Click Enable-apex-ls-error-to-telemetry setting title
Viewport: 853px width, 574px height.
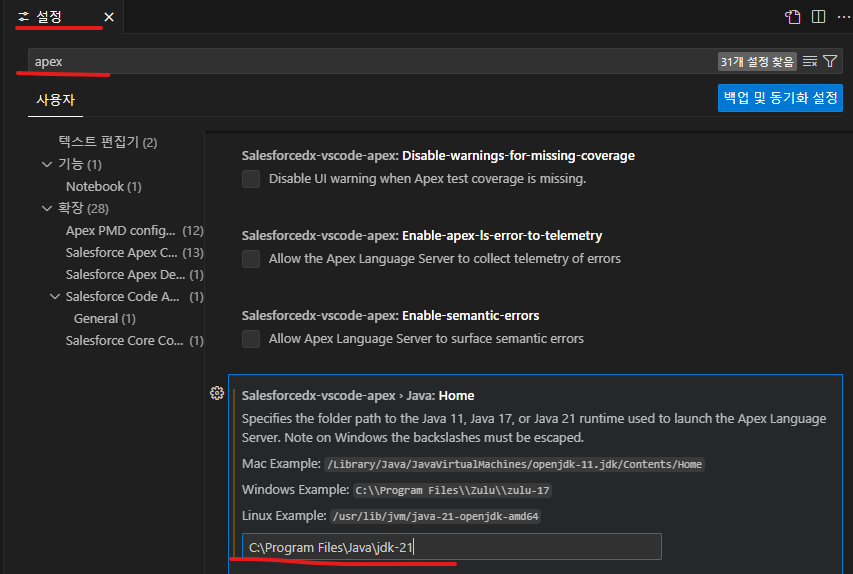click(422, 236)
